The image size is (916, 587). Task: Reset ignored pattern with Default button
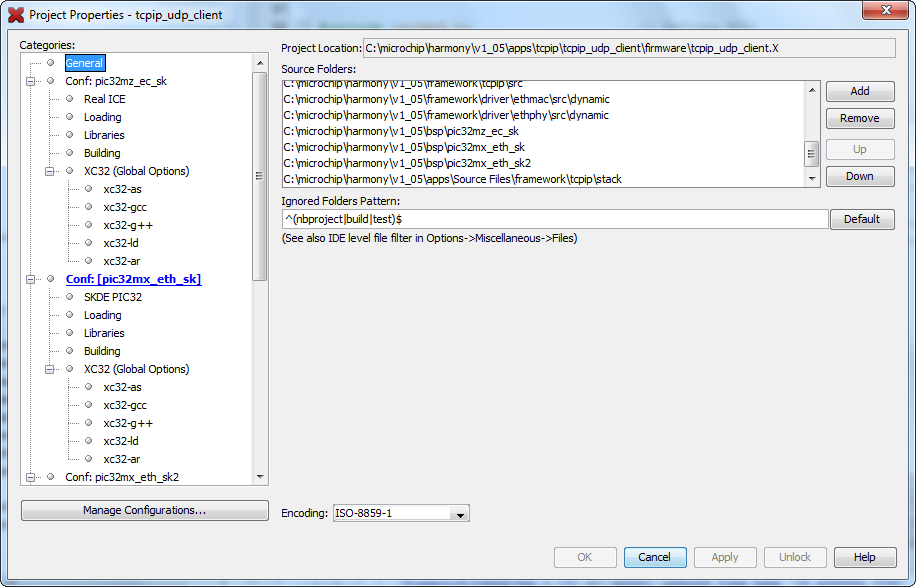coord(862,219)
